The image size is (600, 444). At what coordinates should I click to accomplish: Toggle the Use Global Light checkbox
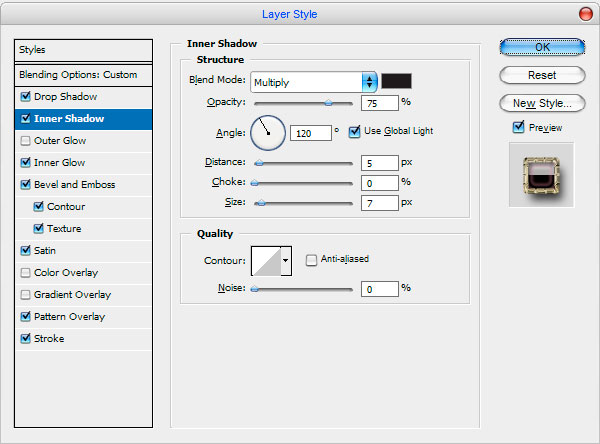[x=354, y=131]
